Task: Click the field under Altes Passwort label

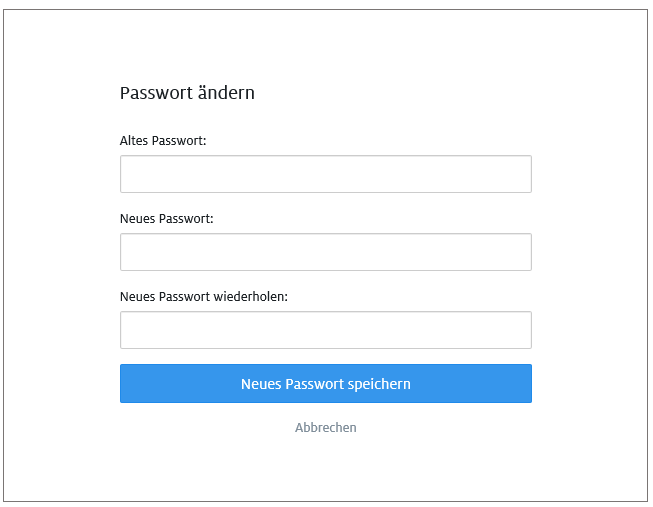Action: click(325, 174)
